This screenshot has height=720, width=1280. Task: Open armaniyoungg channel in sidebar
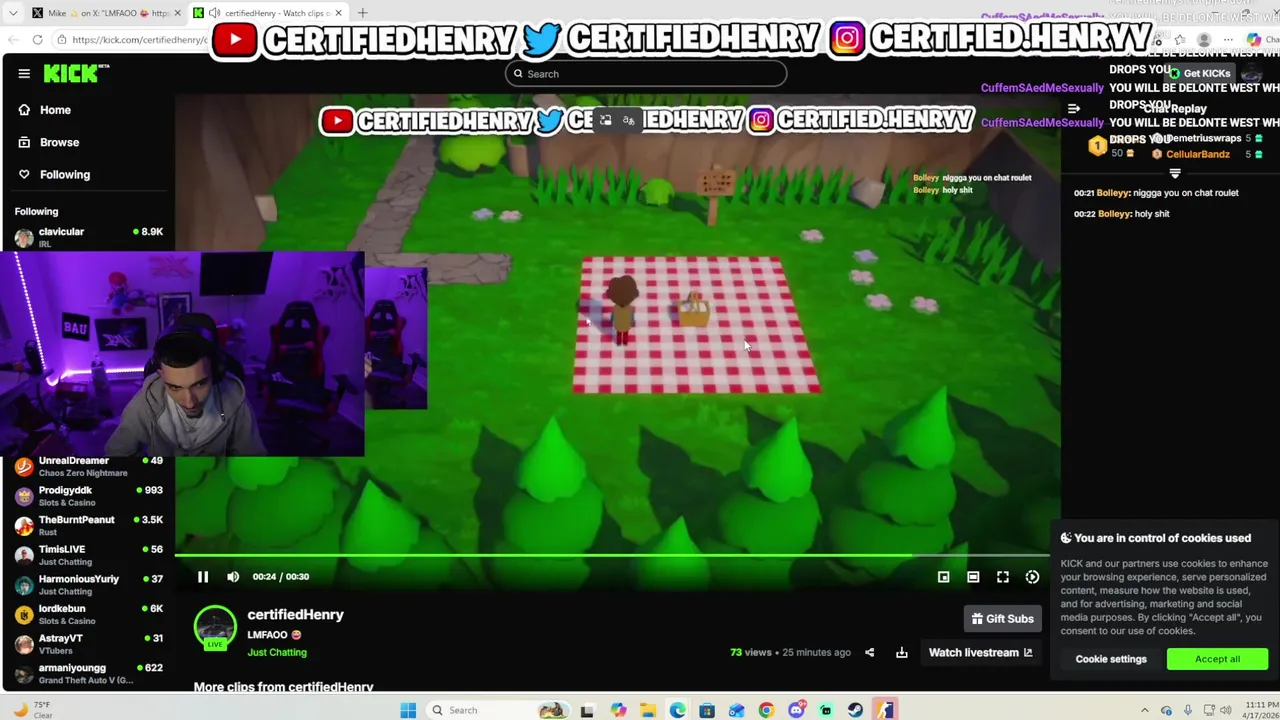click(88, 673)
